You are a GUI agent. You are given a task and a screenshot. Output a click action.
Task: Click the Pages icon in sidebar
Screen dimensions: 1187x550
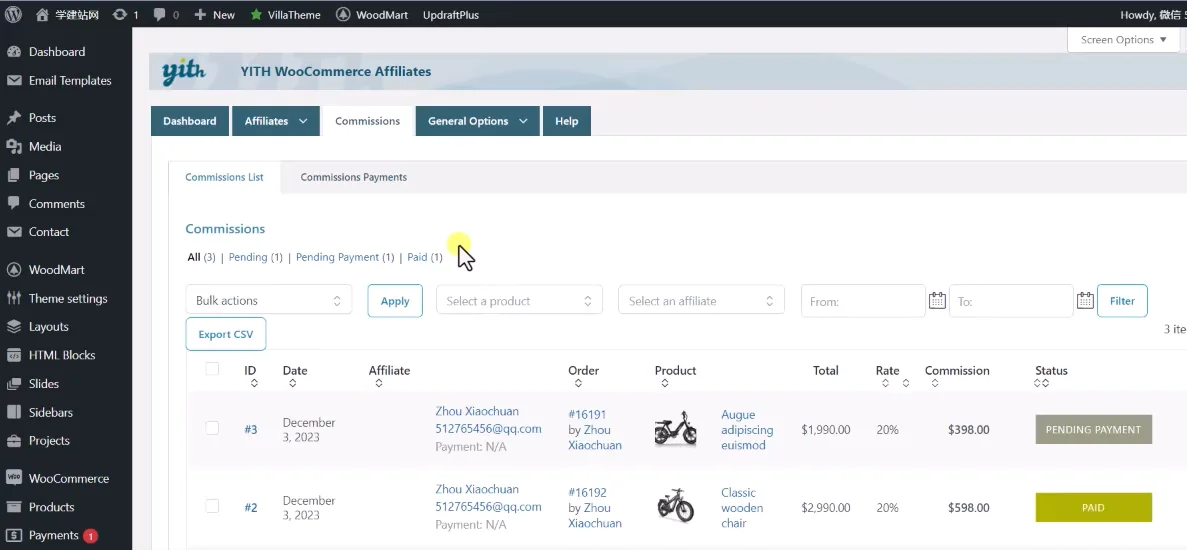pyautogui.click(x=14, y=175)
